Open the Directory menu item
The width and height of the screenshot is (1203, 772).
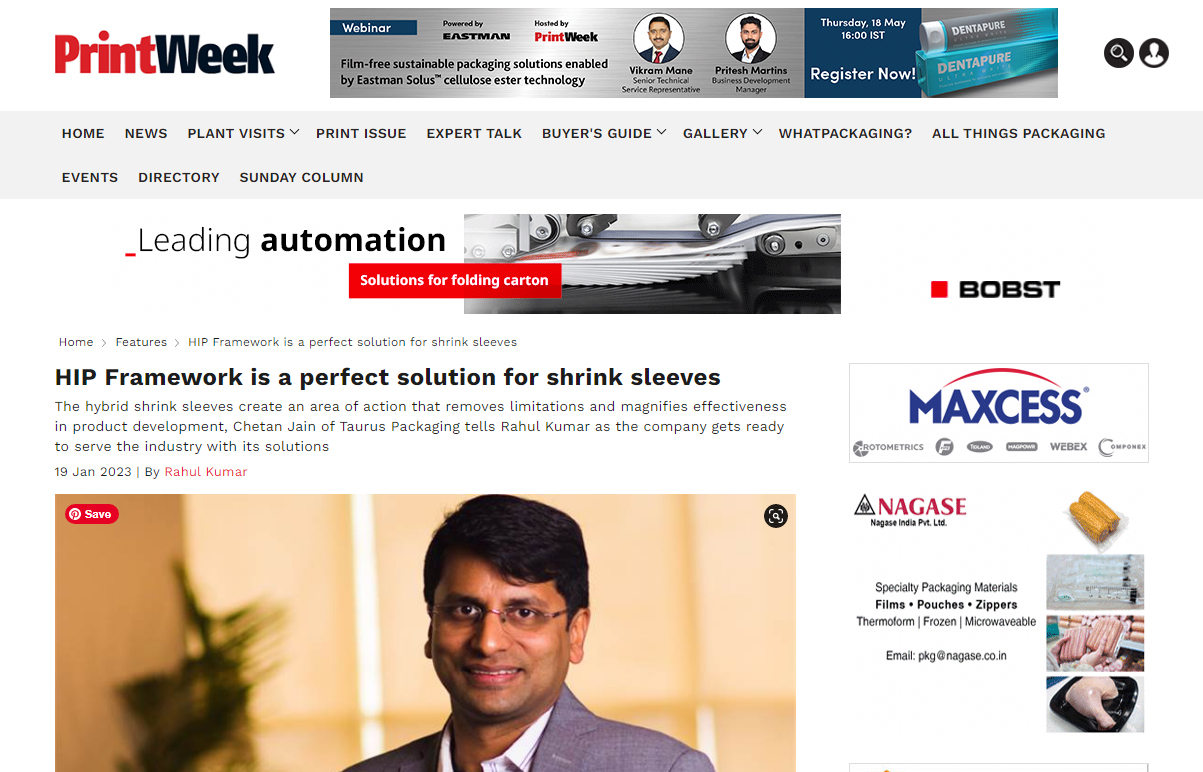179,177
